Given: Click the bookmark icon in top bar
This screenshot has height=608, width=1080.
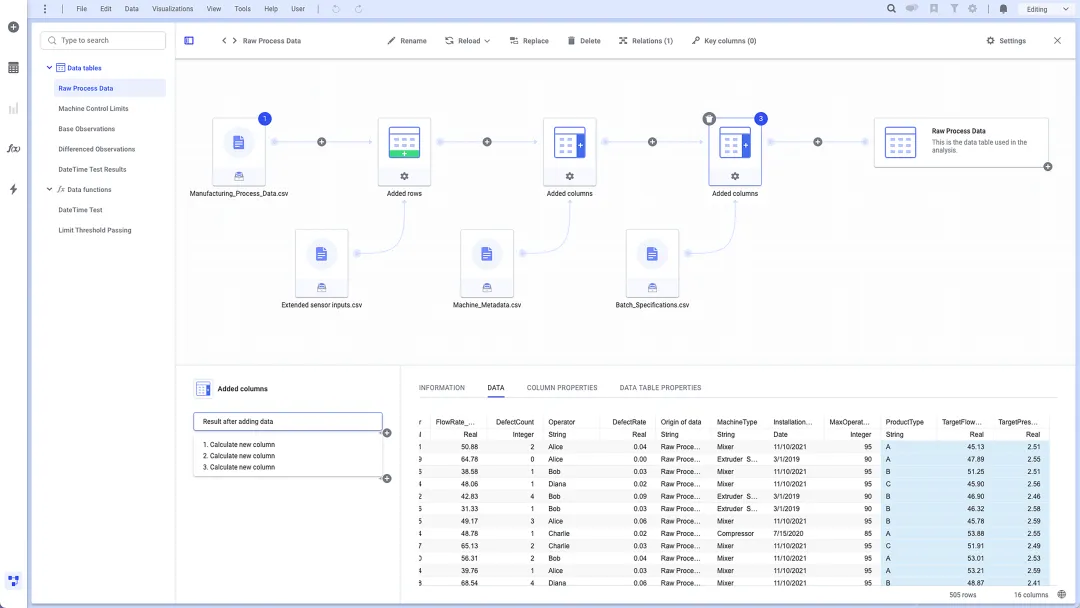Looking at the screenshot, I should pos(934,9).
